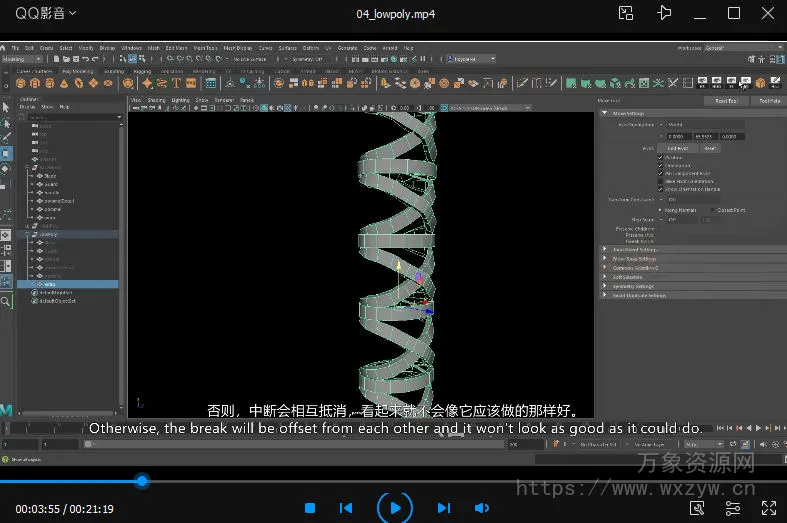787x523 pixels.
Task: Mute the player volume speaker icon
Action: tap(481, 508)
